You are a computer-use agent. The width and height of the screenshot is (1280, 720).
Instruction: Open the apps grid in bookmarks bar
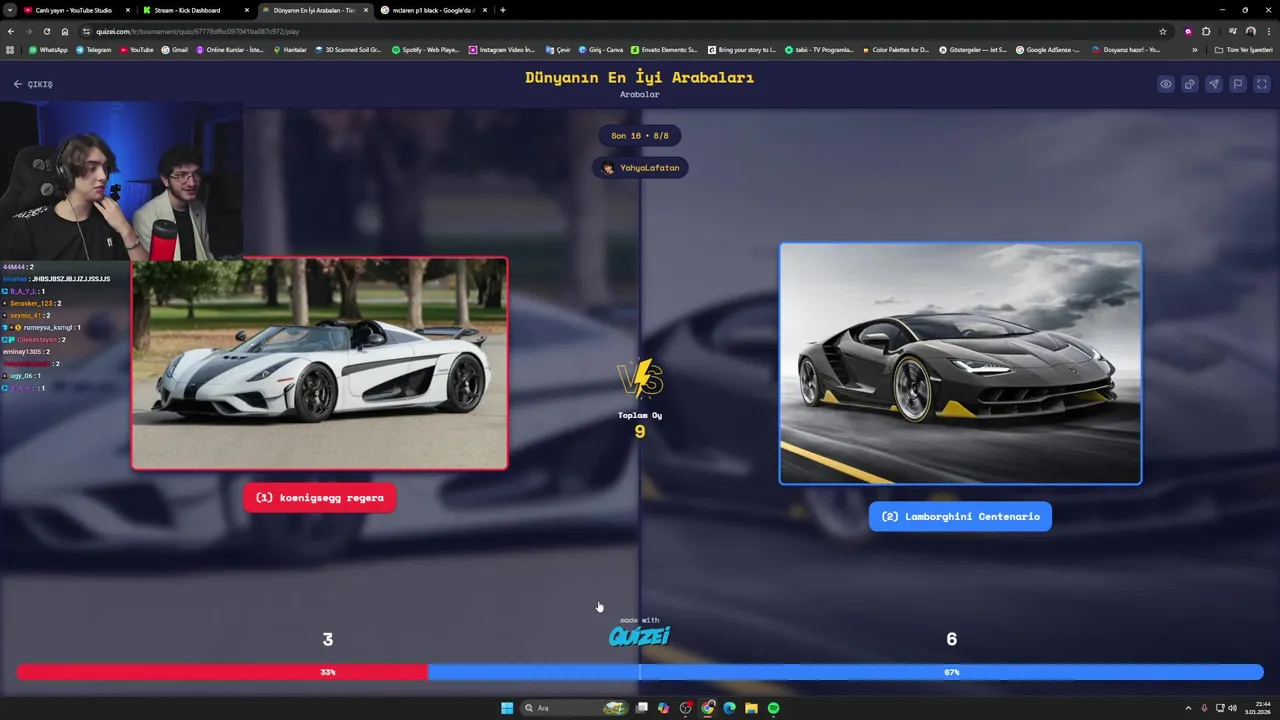[x=10, y=49]
